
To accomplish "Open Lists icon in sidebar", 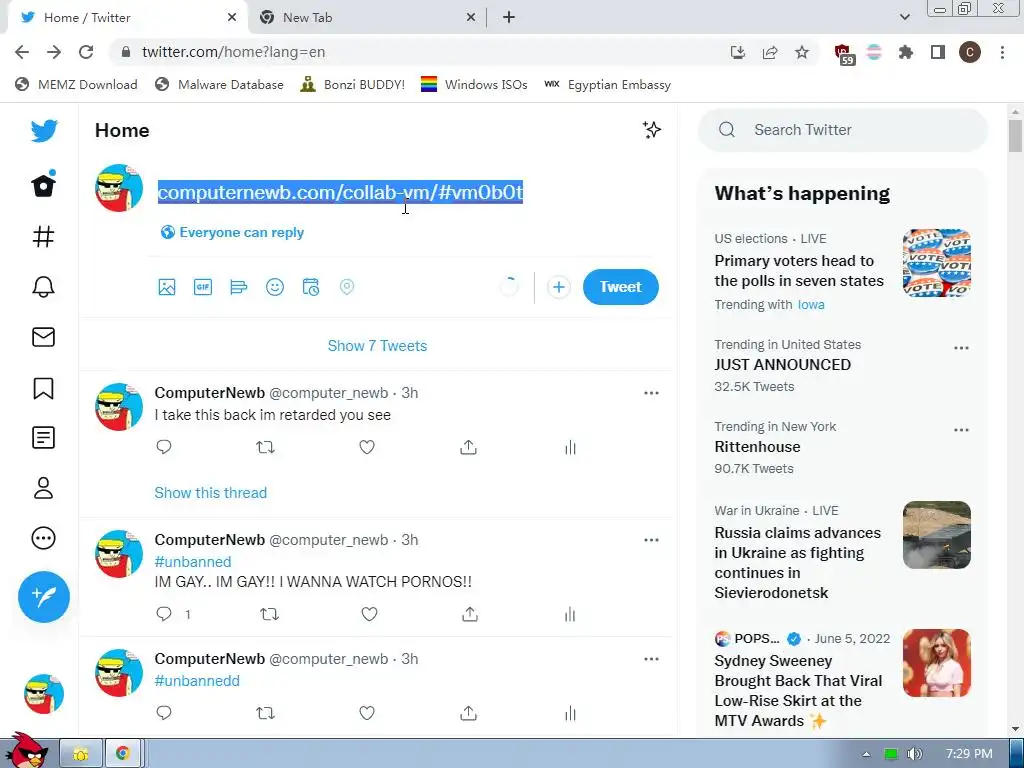I will pos(44,438).
